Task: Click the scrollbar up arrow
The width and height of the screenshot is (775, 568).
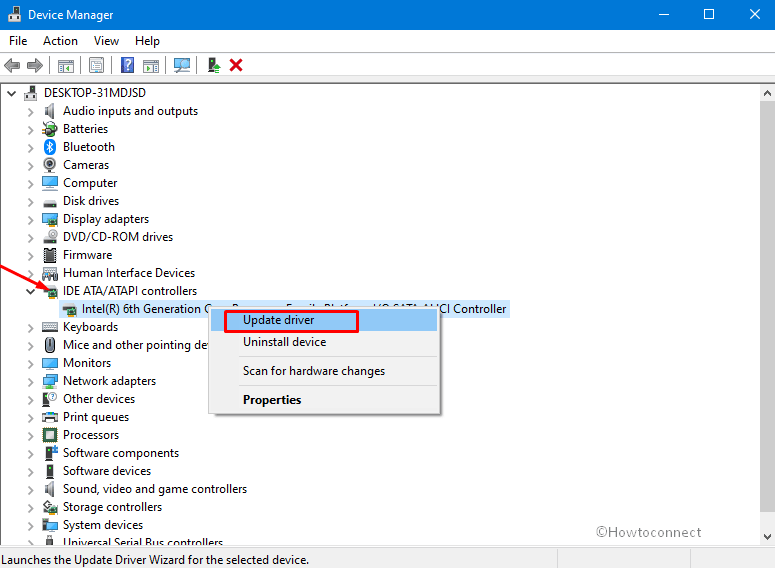Action: click(x=767, y=93)
